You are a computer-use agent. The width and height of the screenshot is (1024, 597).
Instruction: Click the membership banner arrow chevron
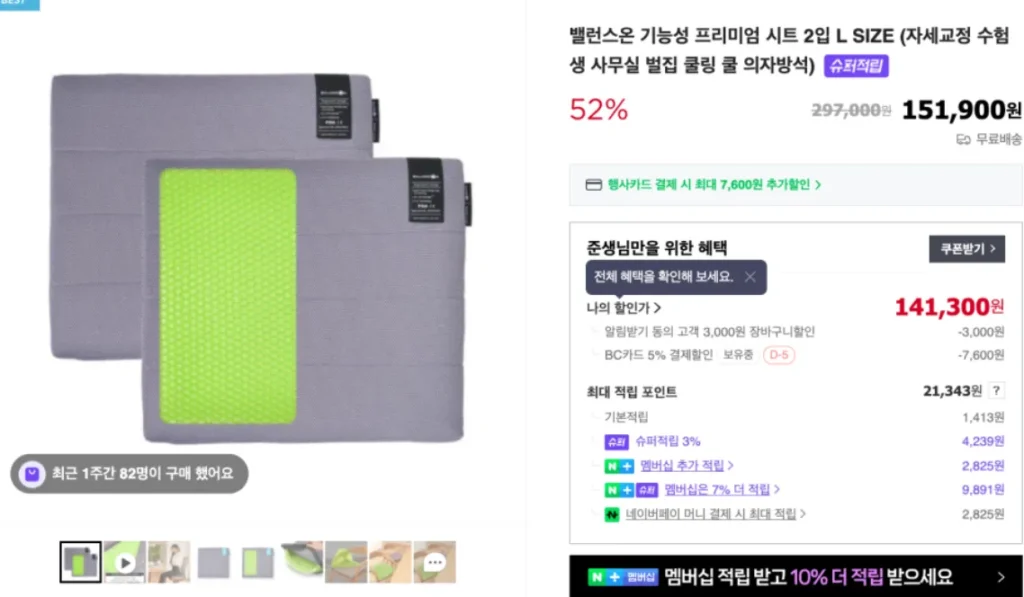[x=1001, y=577]
